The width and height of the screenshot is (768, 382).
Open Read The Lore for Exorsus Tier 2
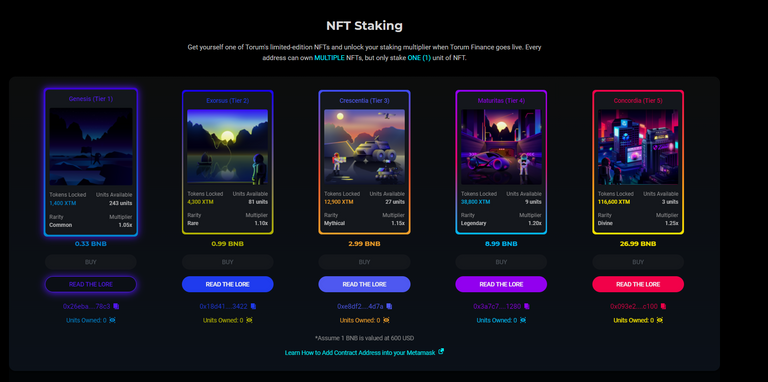tap(227, 285)
